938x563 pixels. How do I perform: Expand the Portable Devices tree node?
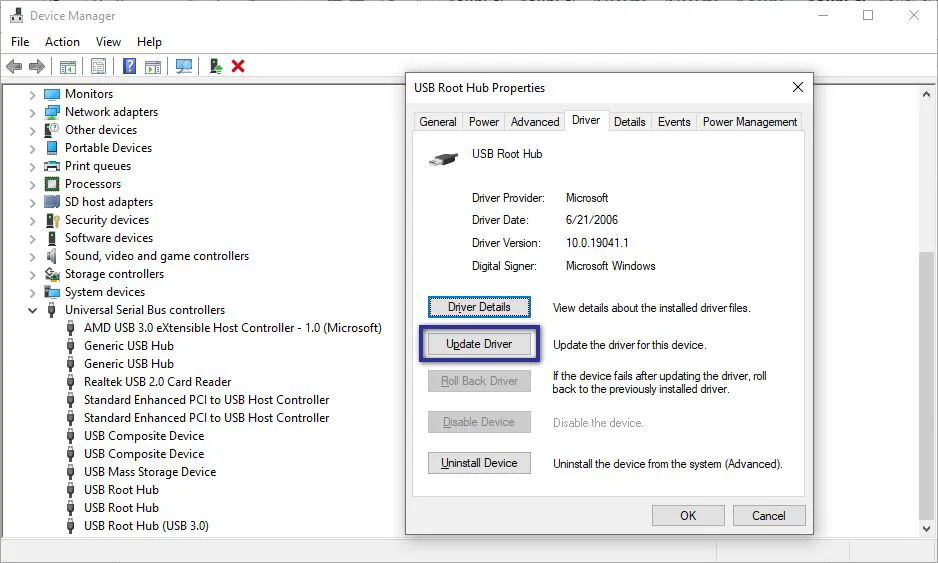(x=32, y=148)
